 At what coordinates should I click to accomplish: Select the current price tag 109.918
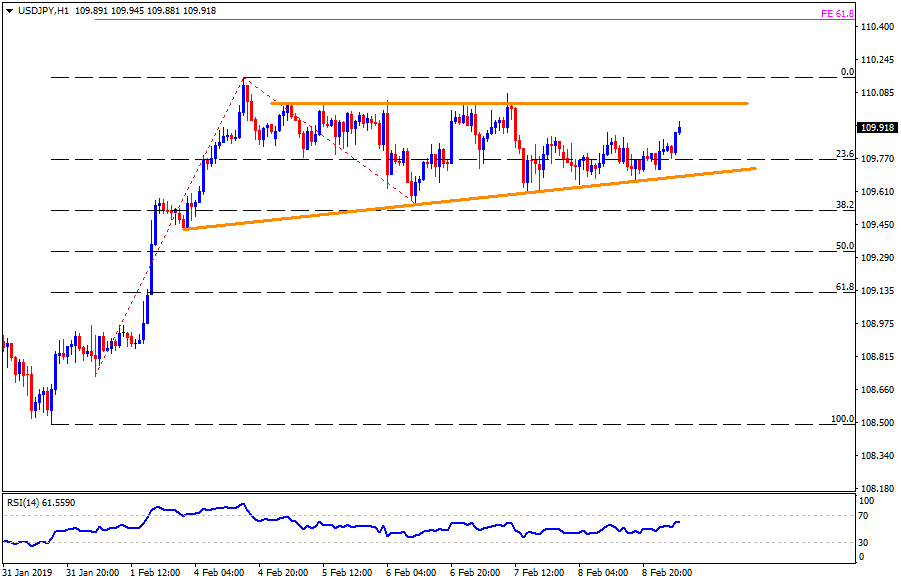point(878,127)
